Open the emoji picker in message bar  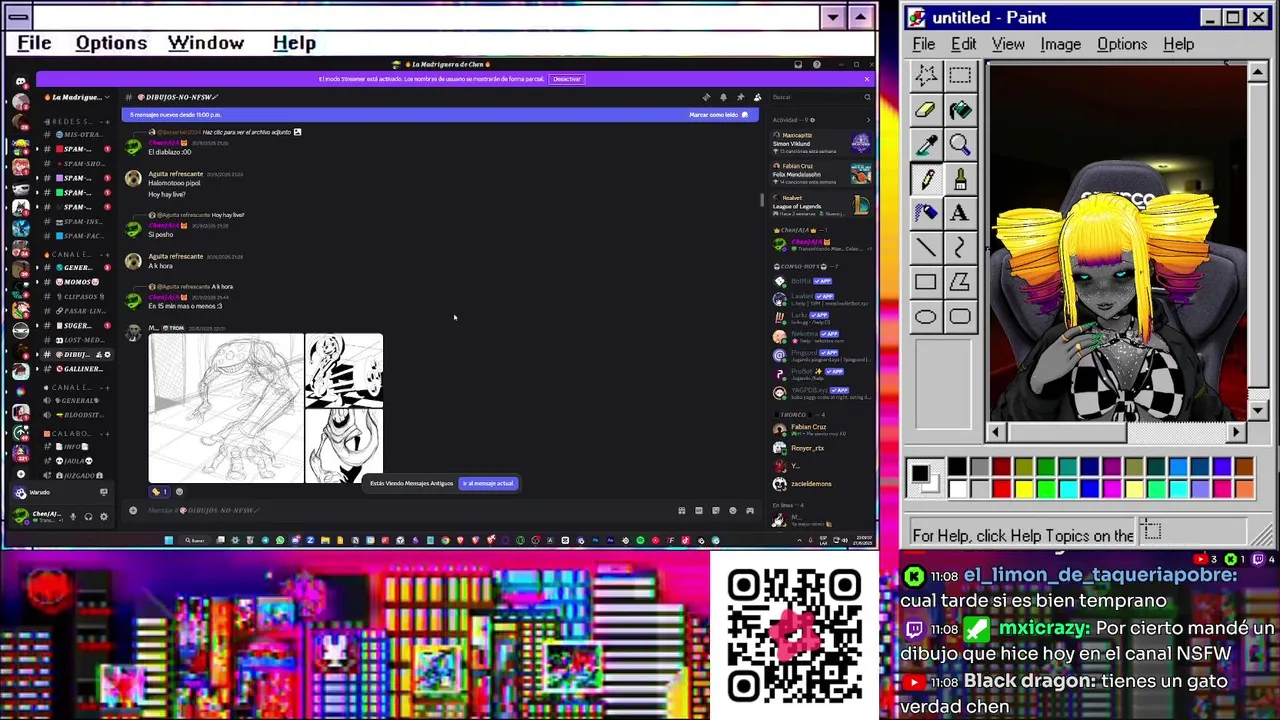(733, 510)
